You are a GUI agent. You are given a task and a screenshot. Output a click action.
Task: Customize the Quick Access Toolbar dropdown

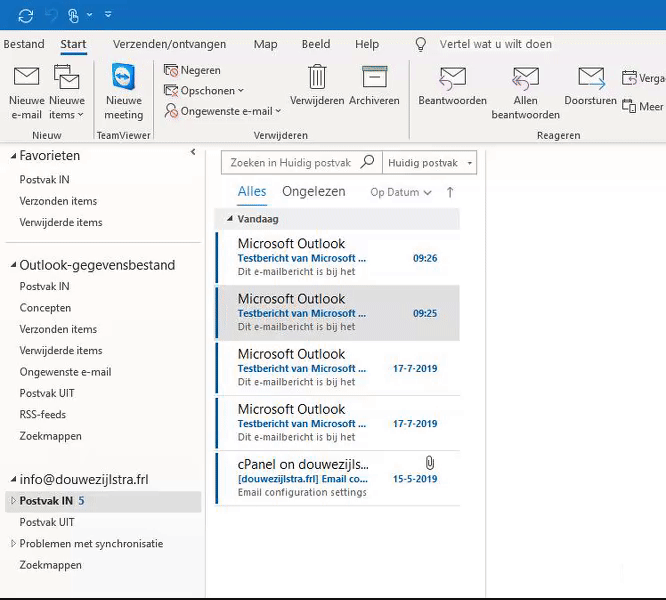click(108, 15)
